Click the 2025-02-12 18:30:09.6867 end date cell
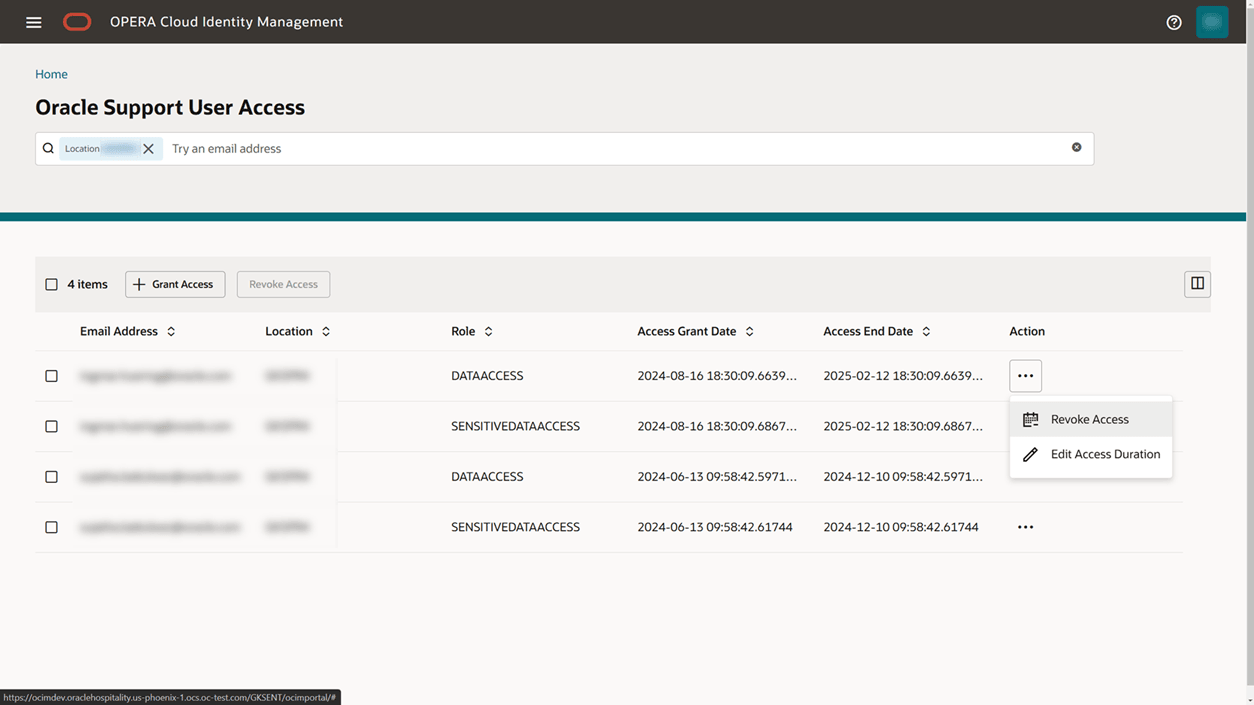Image resolution: width=1254 pixels, height=705 pixels. [903, 426]
